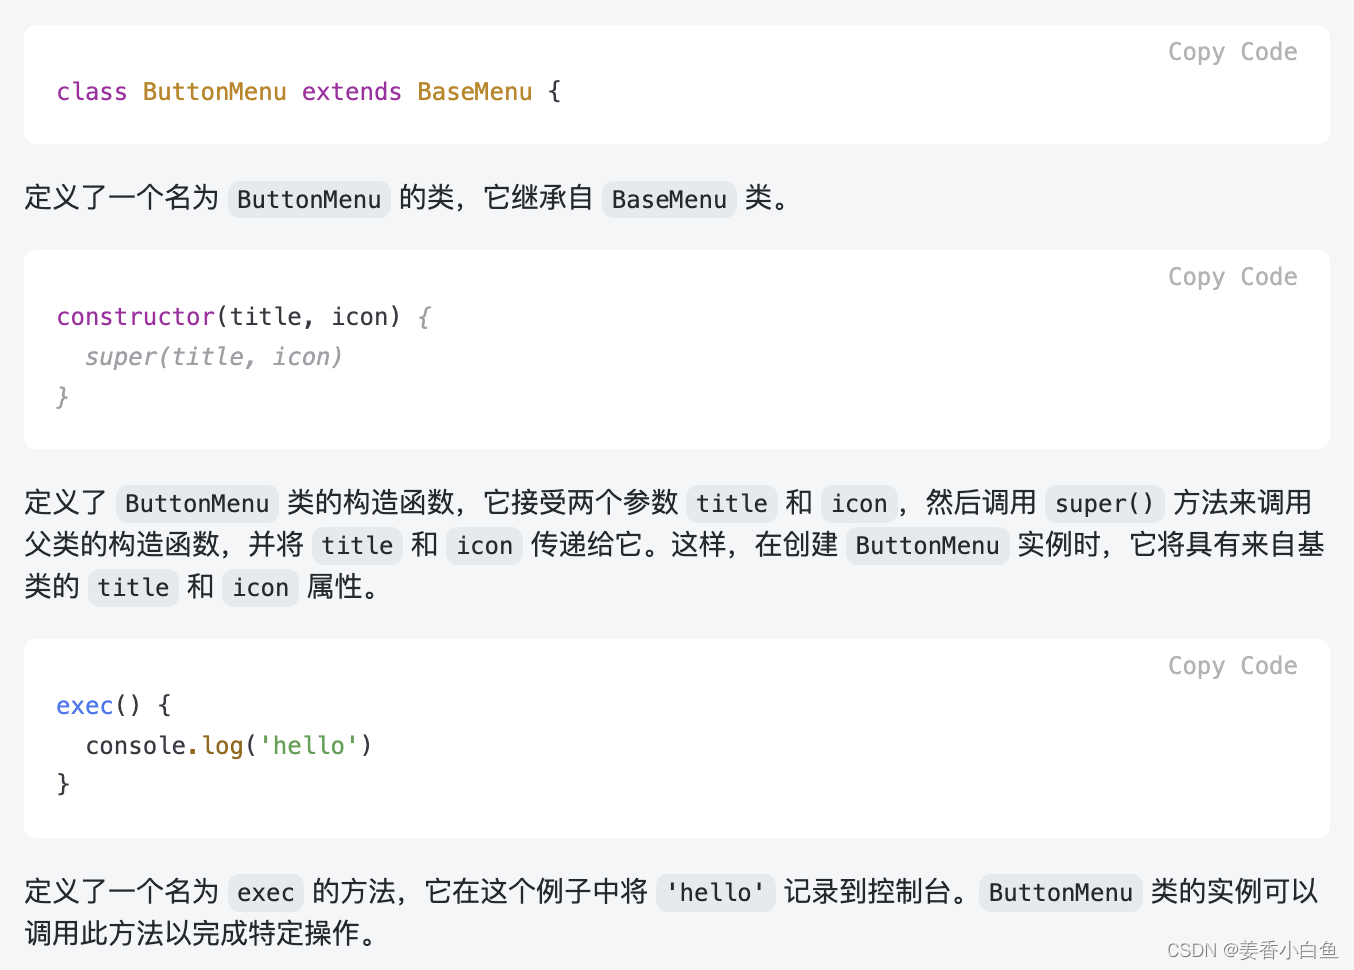Click the 'class ButtonMenu extends BaseMenu {' code line

[309, 92]
